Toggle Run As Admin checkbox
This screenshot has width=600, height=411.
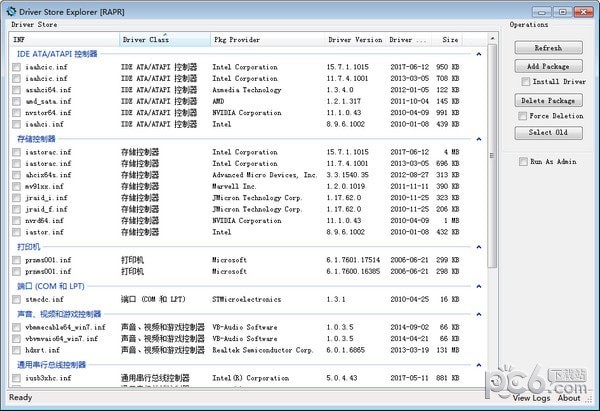pyautogui.click(x=523, y=161)
